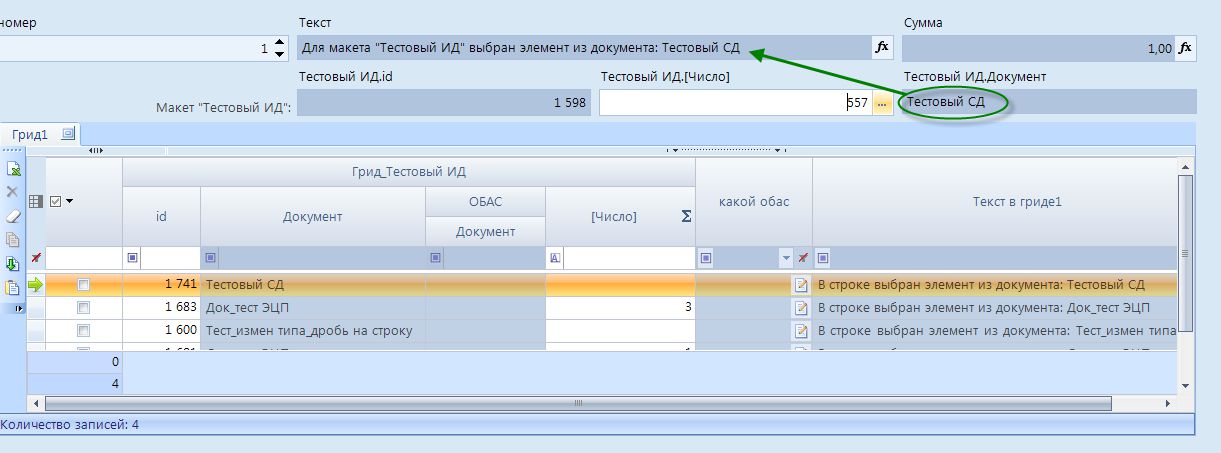1221x453 pixels.
Task: Open edit icon in the Тестовый СД row
Action: (x=801, y=285)
